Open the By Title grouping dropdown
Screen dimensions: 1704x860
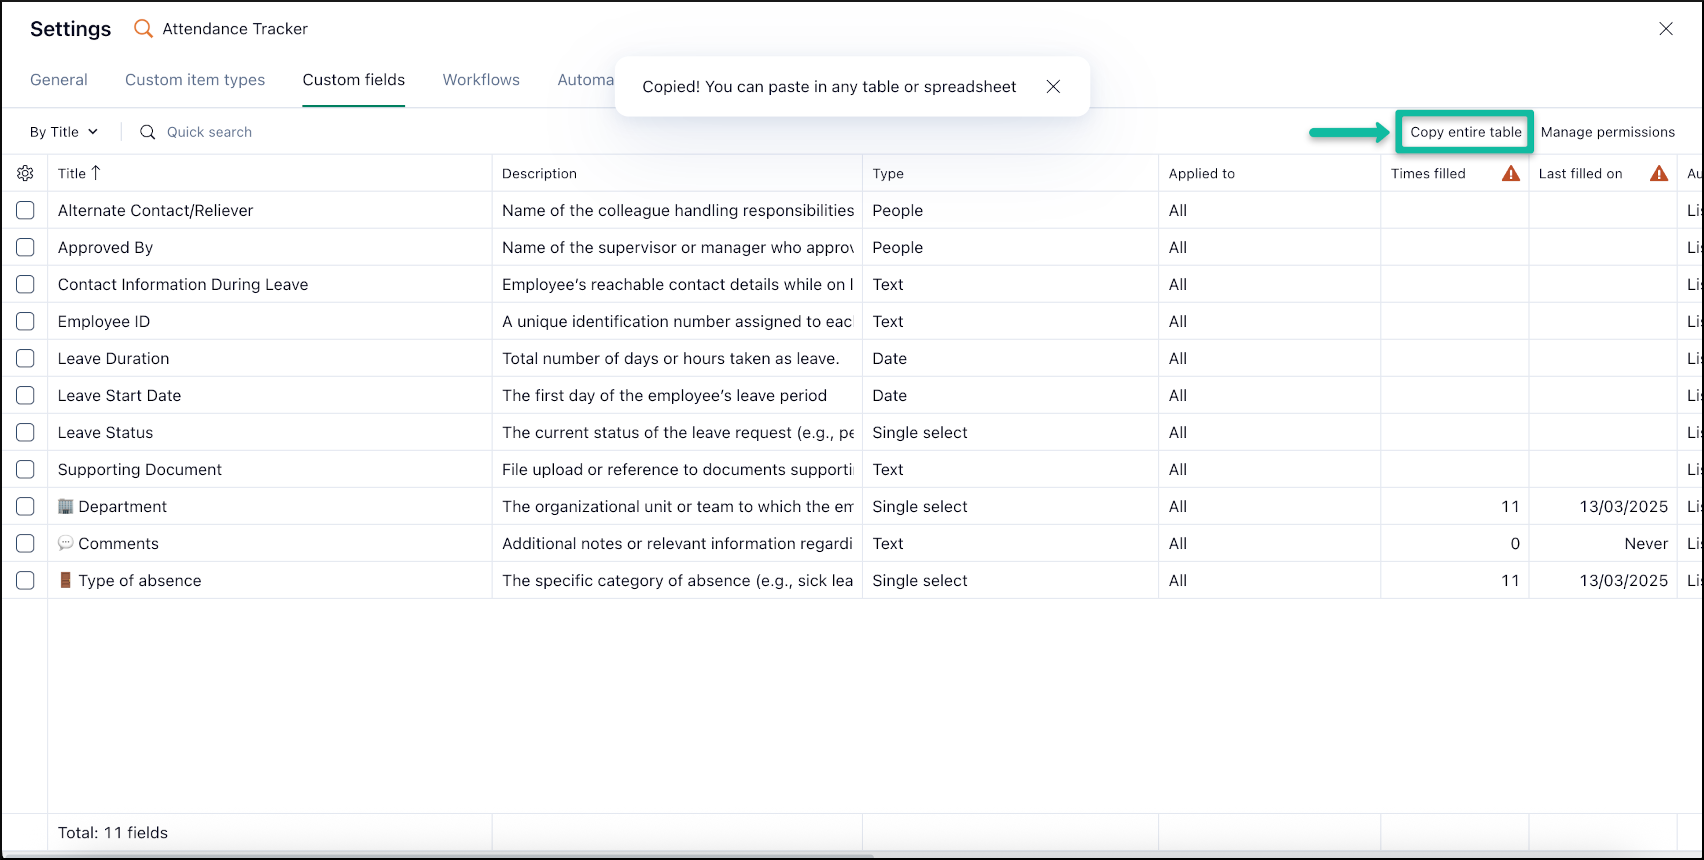click(64, 132)
